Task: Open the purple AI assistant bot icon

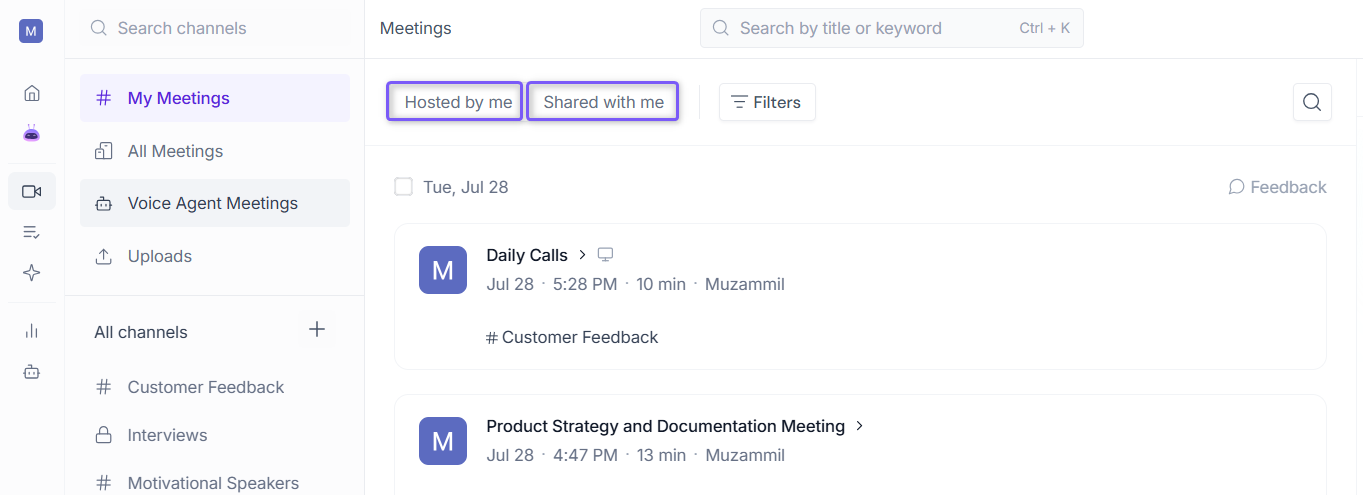Action: pyautogui.click(x=32, y=133)
